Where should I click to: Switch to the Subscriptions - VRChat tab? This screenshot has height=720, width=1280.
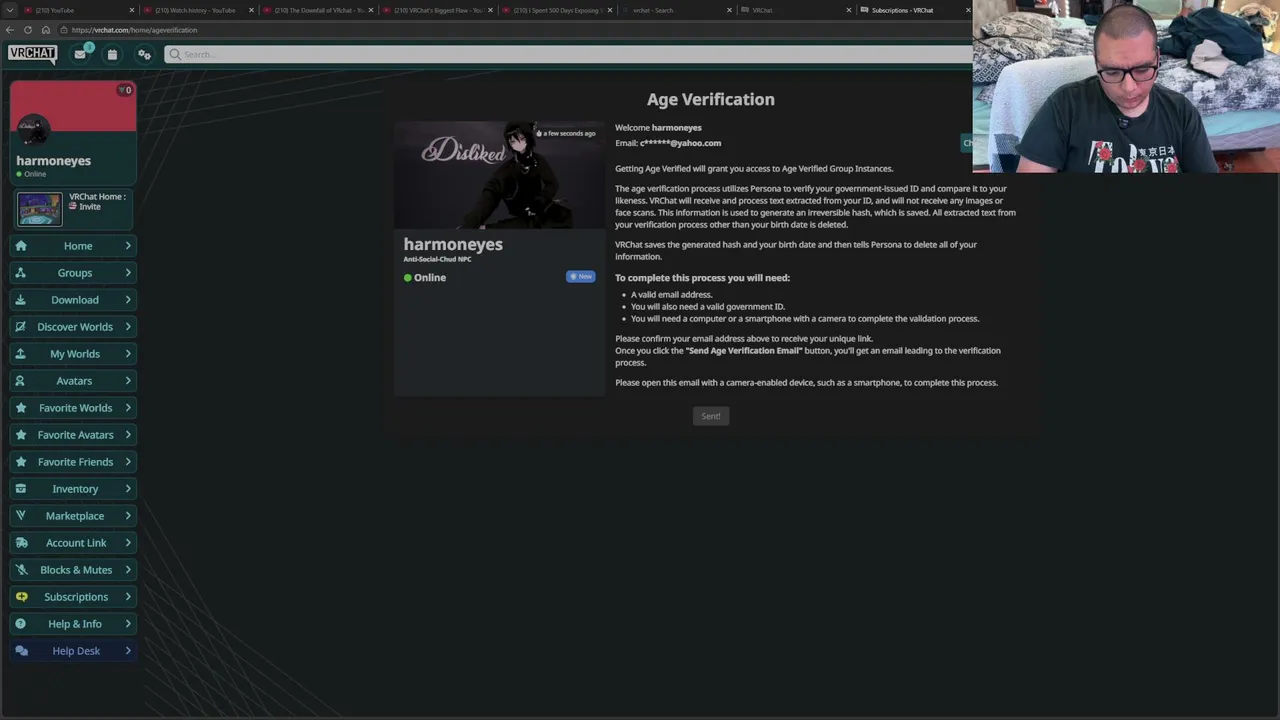click(x=913, y=10)
